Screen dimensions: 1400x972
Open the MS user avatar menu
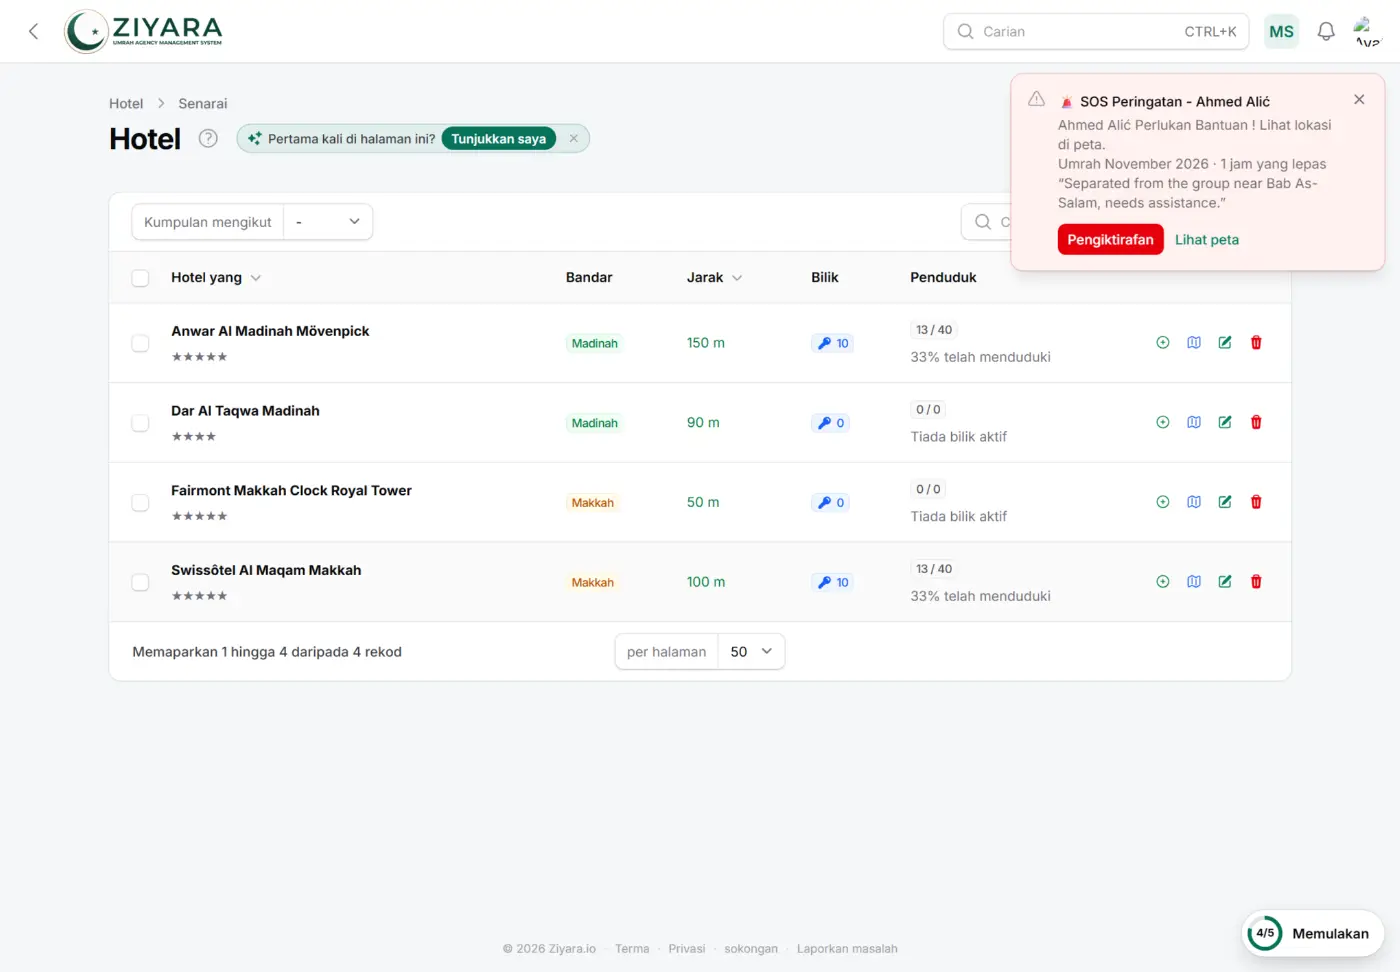click(x=1281, y=31)
